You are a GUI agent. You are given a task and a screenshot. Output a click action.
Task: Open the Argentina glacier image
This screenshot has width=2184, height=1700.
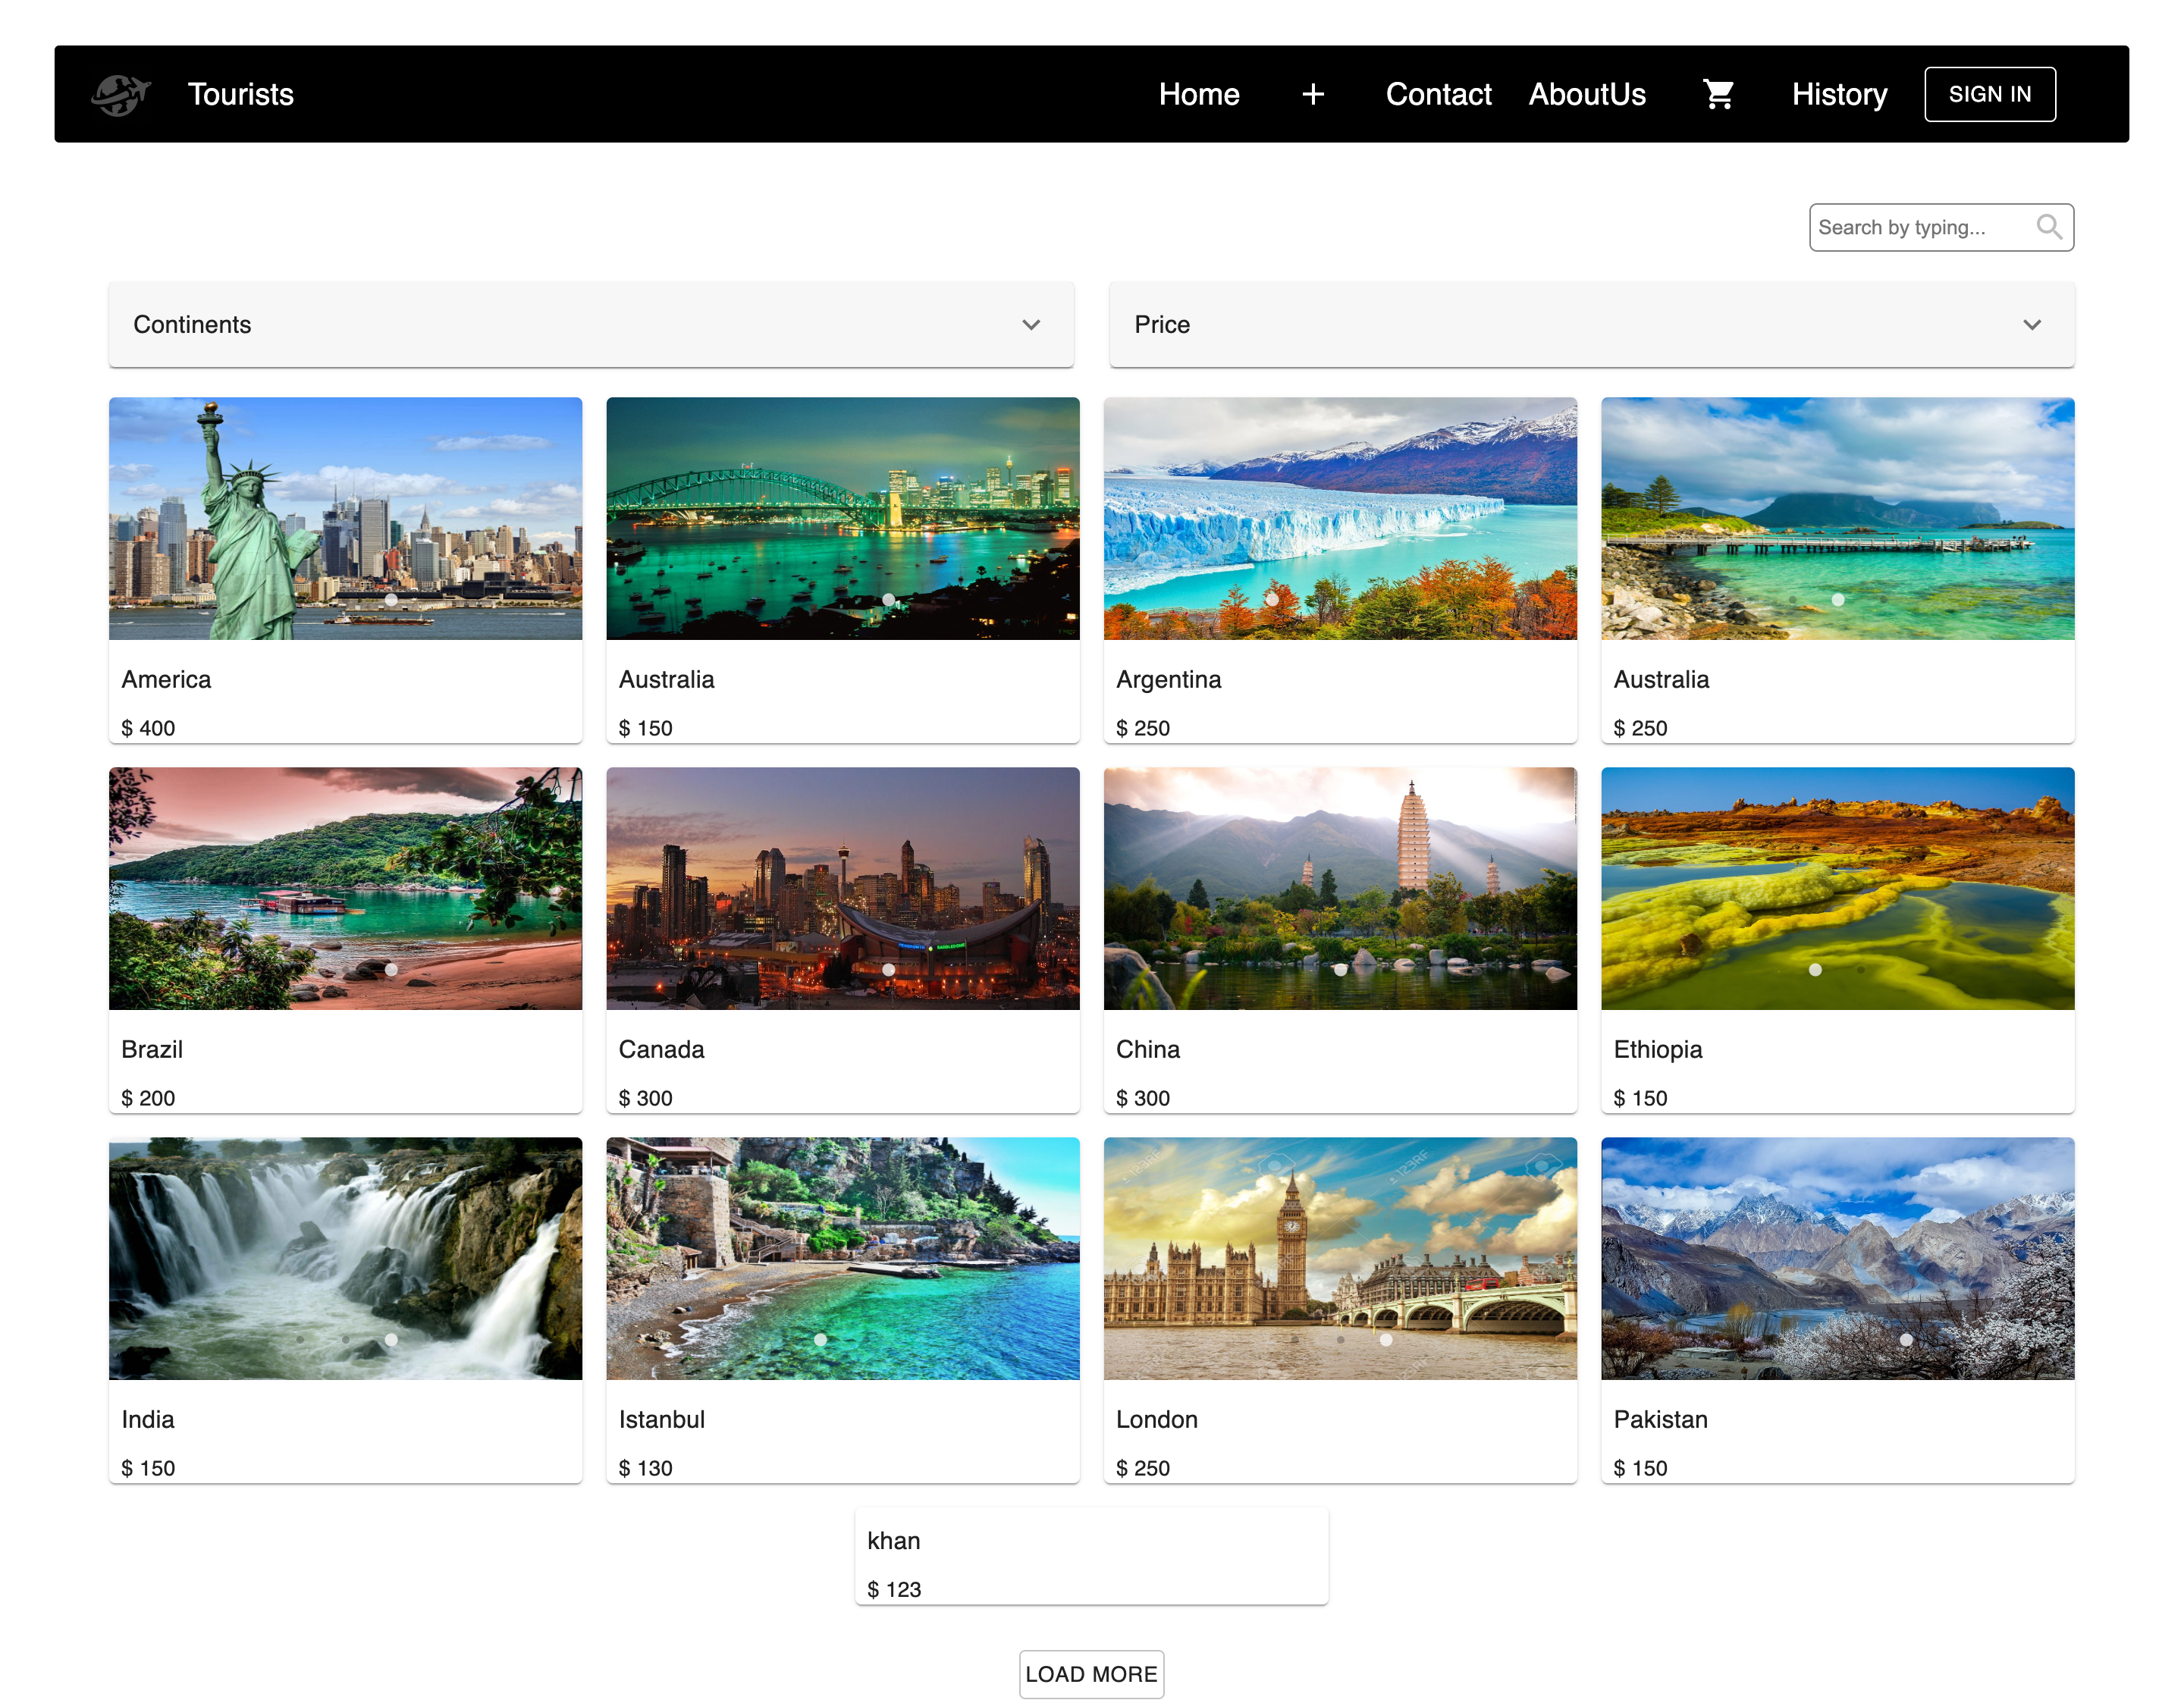pyautogui.click(x=1340, y=519)
